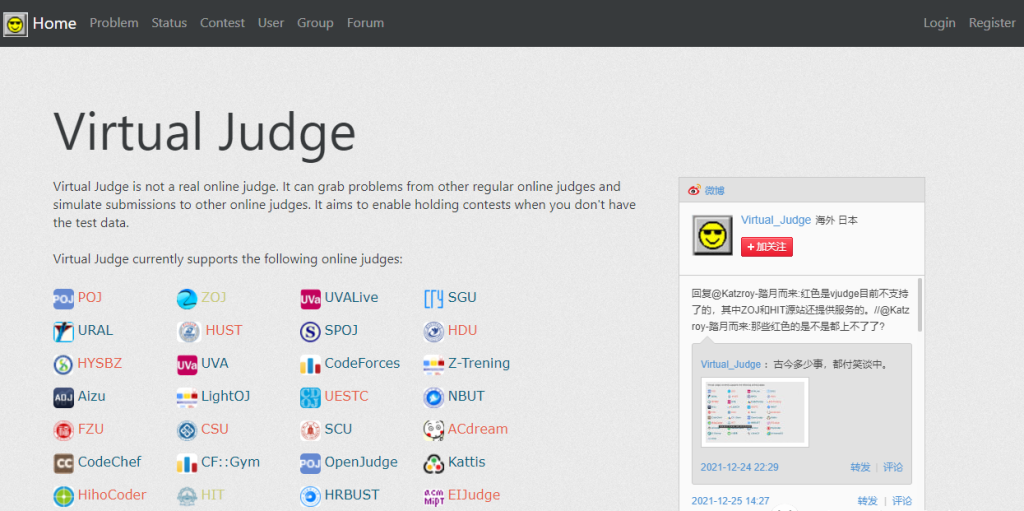This screenshot has width=1024, height=511.
Task: Click the HIT judge icon
Action: coord(187,496)
